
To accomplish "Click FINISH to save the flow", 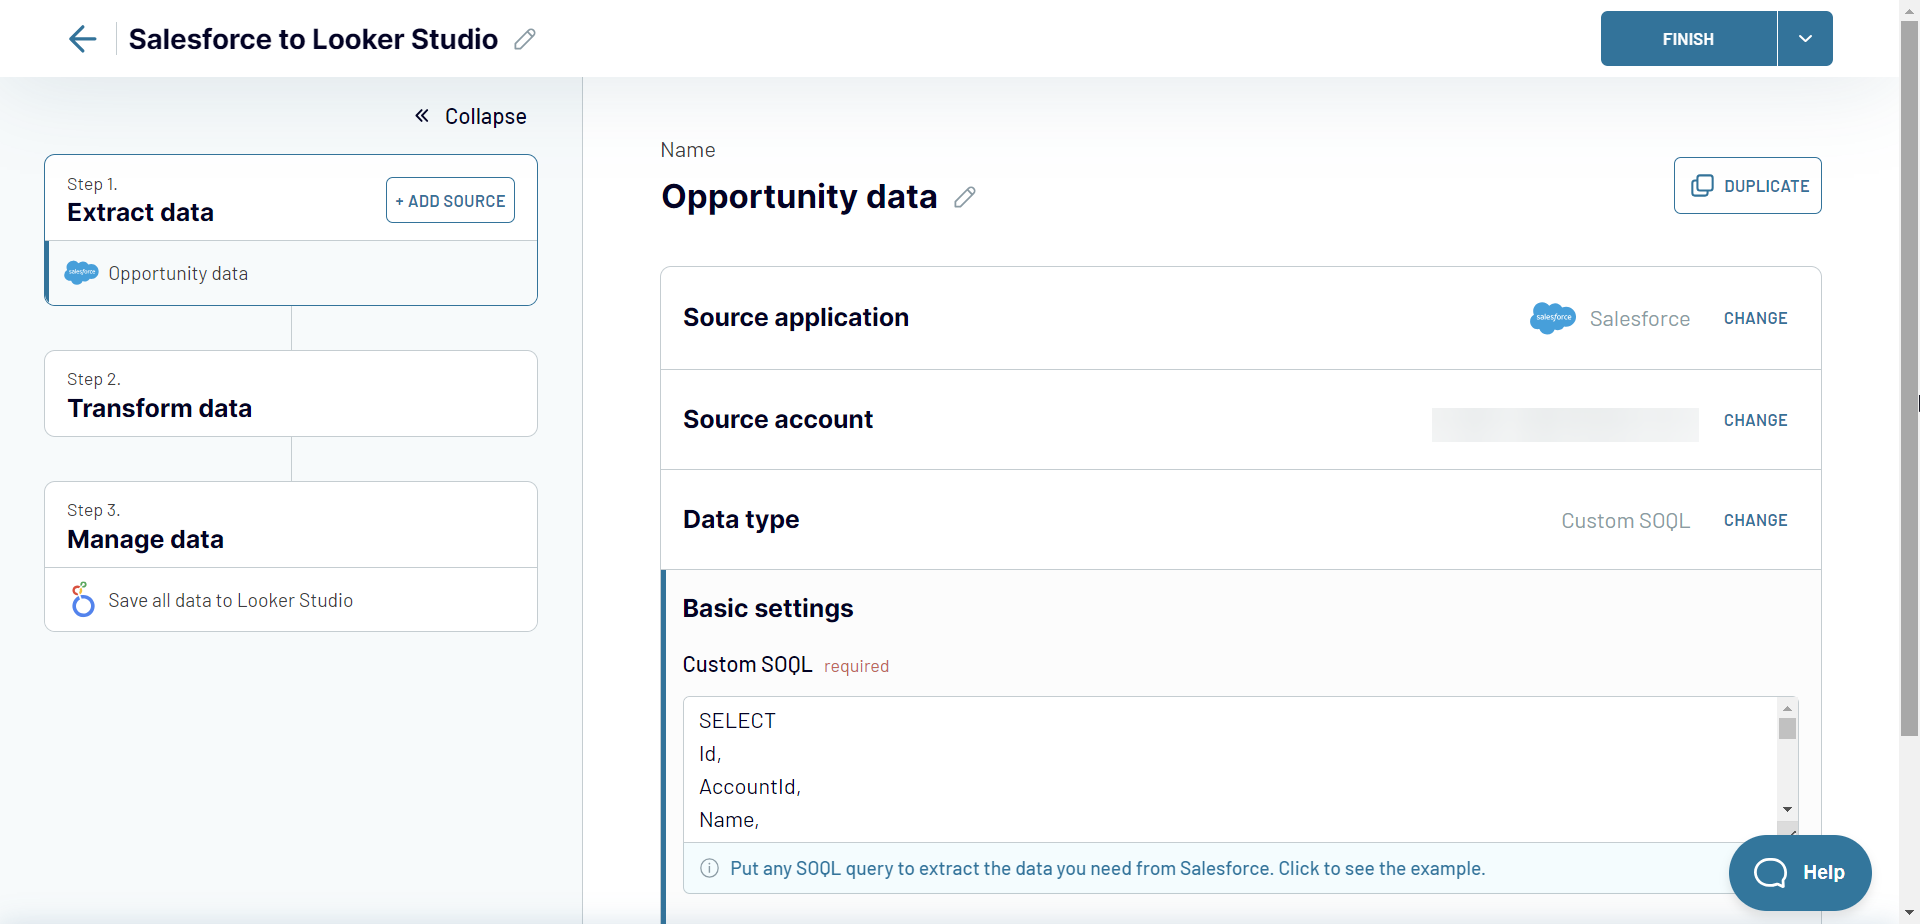I will tap(1687, 38).
